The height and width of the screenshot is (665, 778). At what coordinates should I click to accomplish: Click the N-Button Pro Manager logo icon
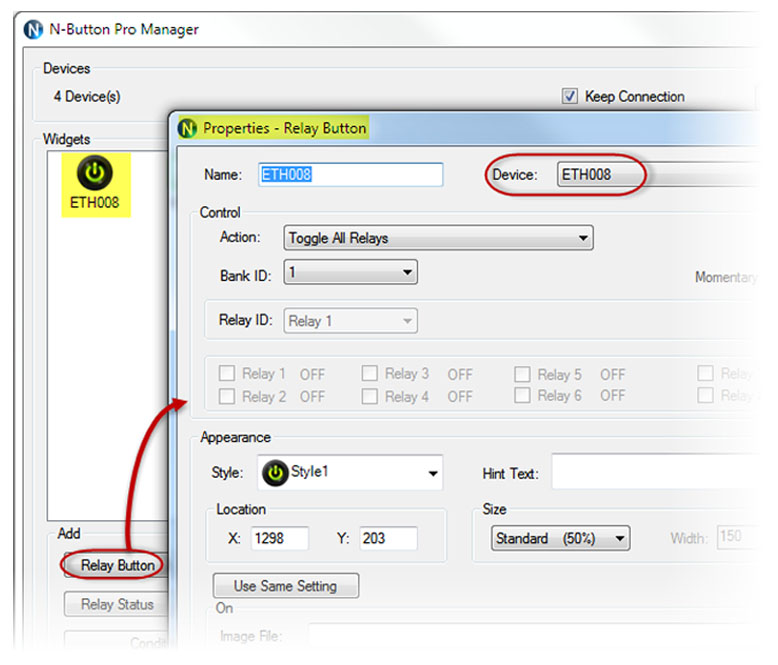(x=33, y=29)
